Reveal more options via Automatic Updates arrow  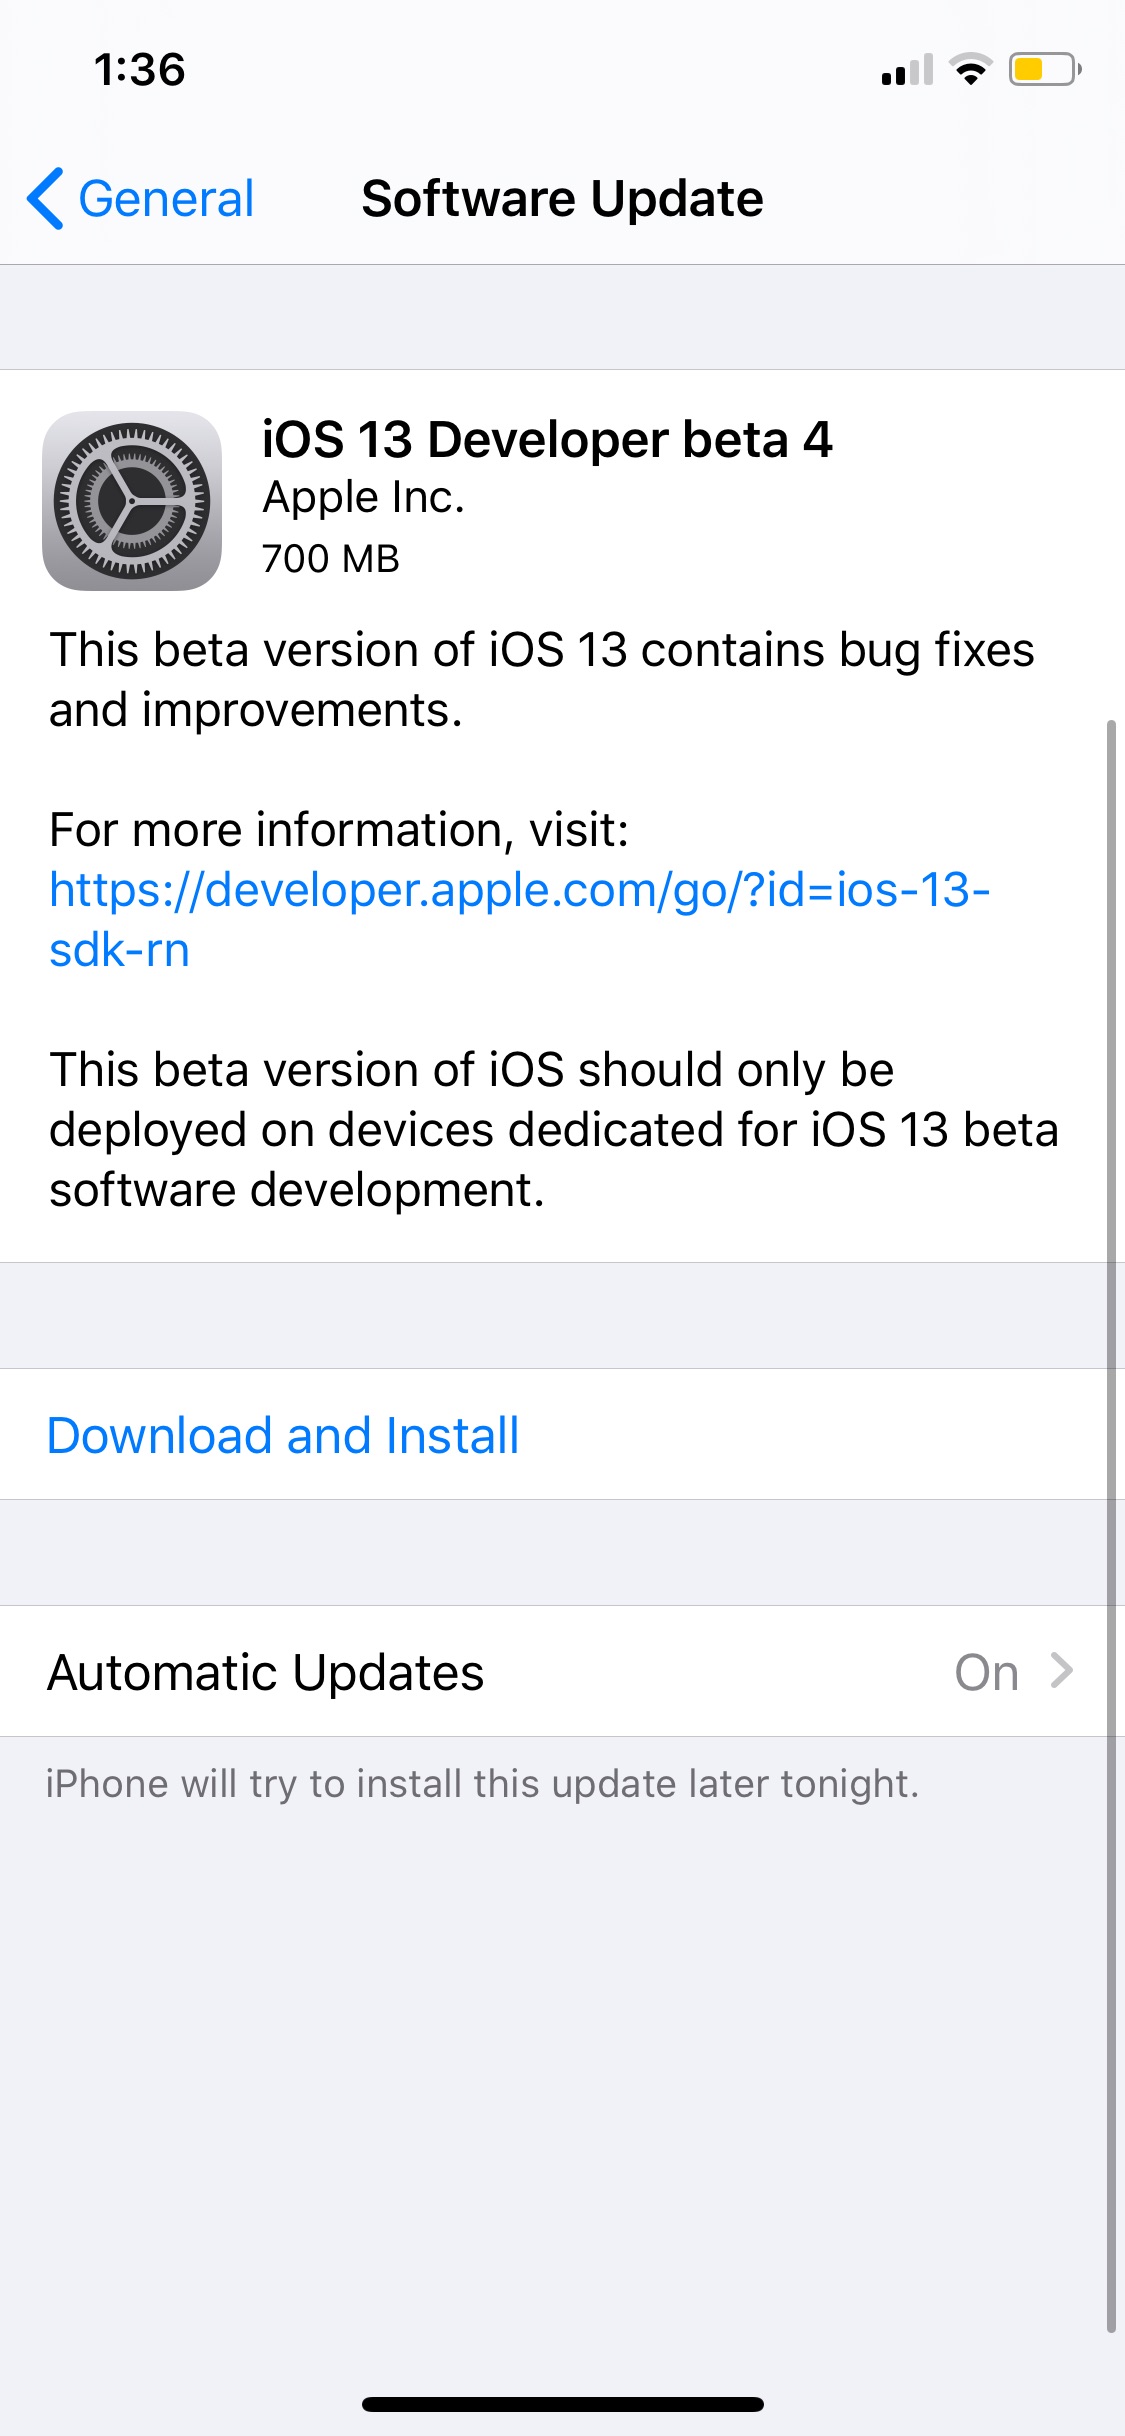click(1063, 1671)
